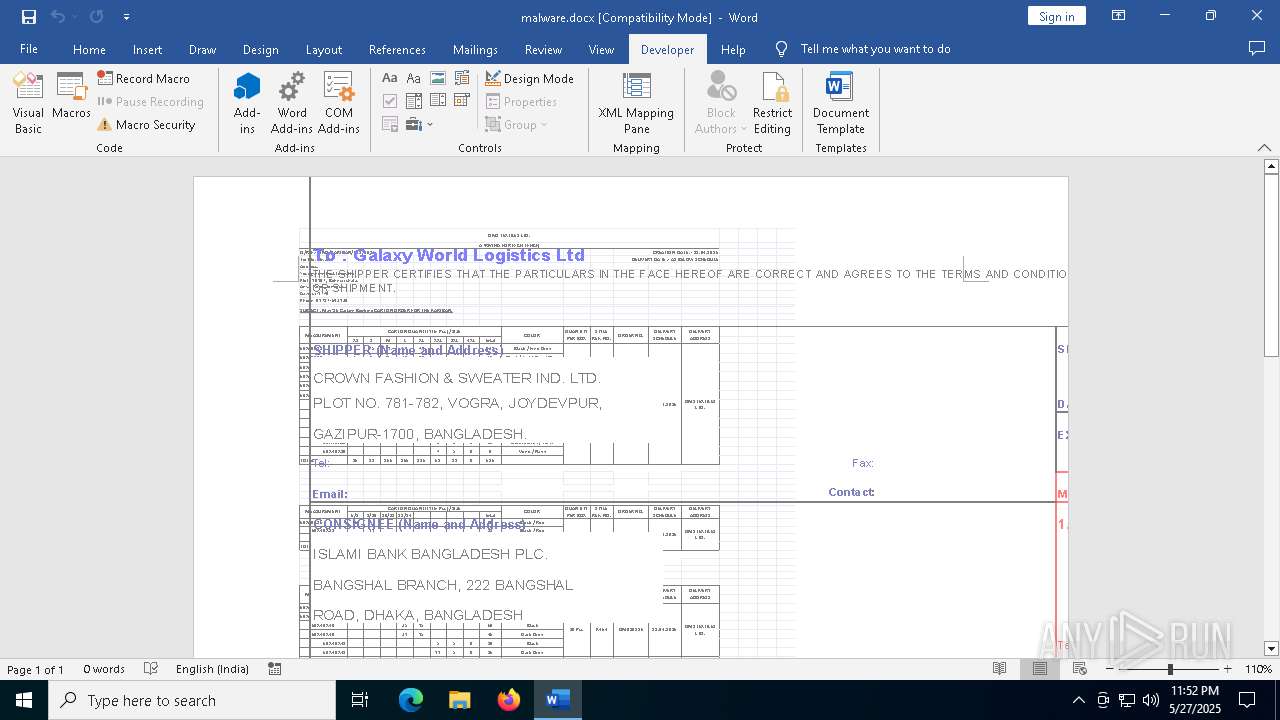The height and width of the screenshot is (720, 1280).
Task: Expand Customize Quick Access Toolbar menu
Action: pos(126,17)
